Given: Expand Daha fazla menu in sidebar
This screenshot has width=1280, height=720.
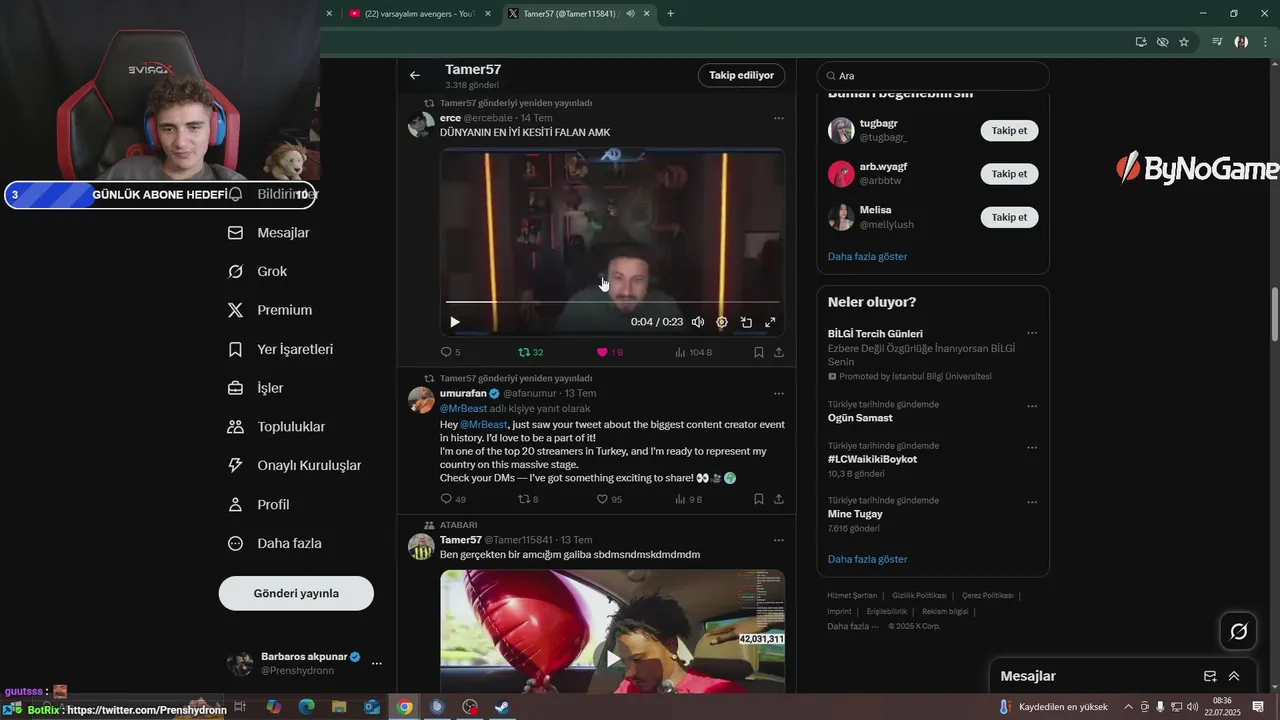Looking at the screenshot, I should point(275,543).
